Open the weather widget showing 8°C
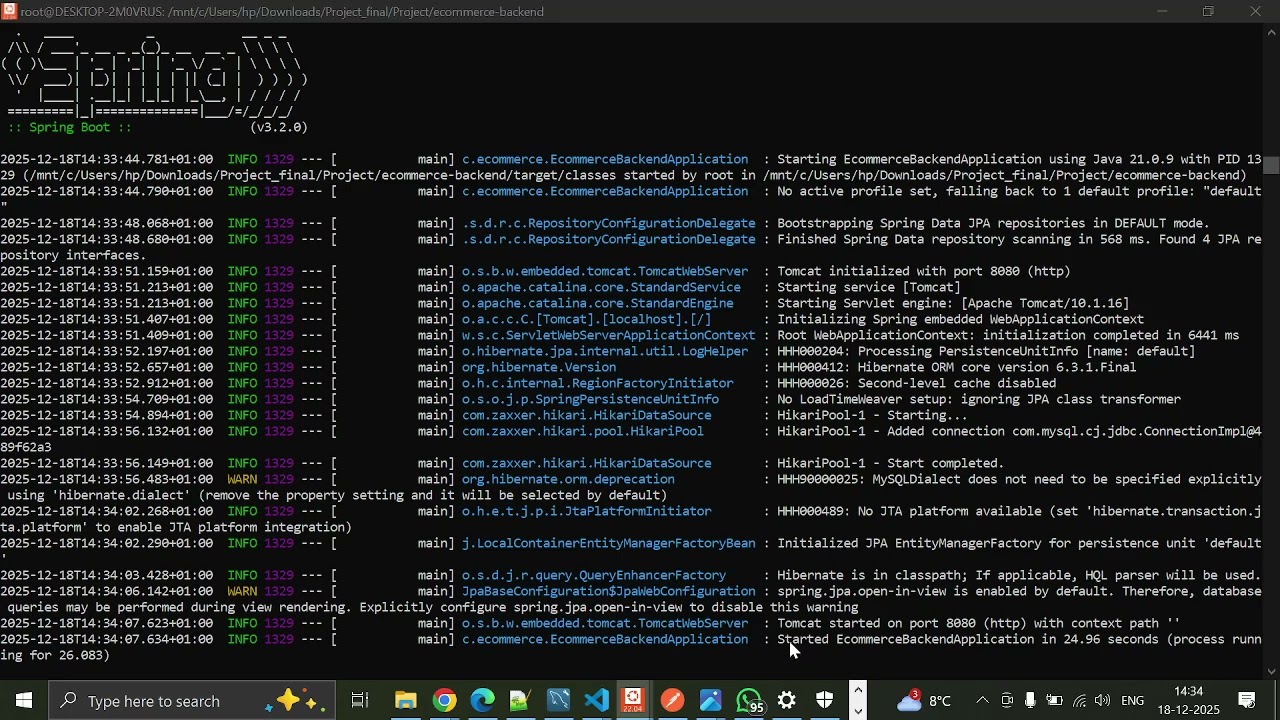Image resolution: width=1280 pixels, height=720 pixels. [x=924, y=701]
